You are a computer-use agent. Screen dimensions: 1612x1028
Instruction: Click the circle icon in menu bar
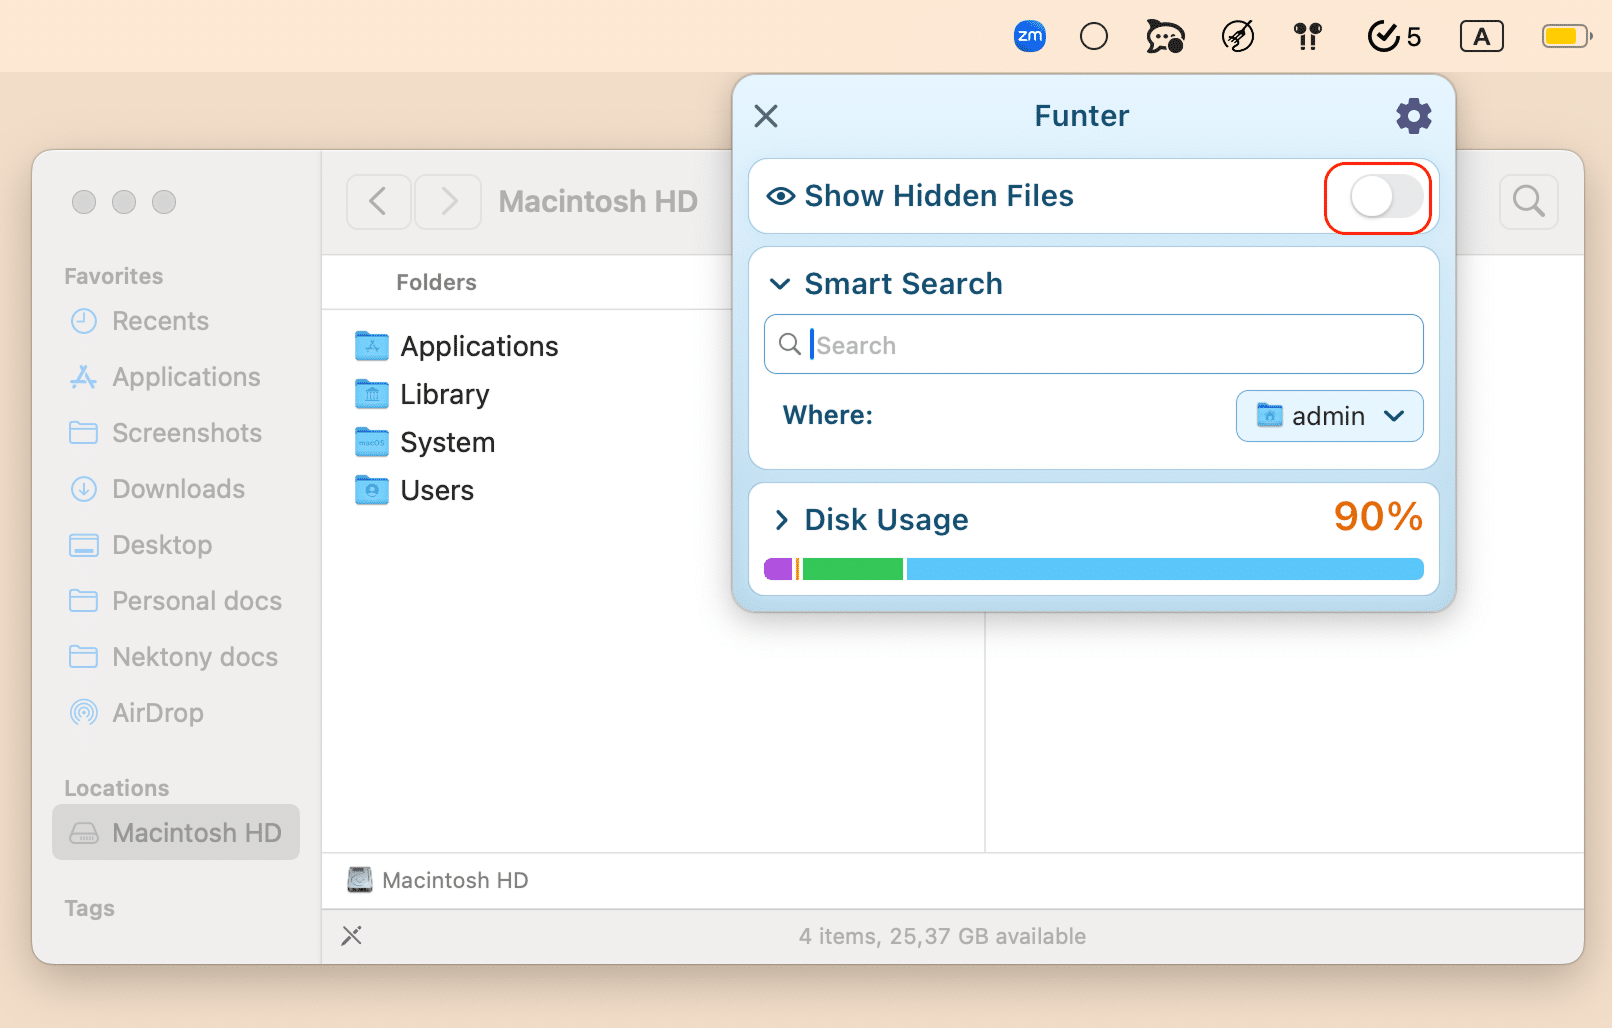[1094, 37]
